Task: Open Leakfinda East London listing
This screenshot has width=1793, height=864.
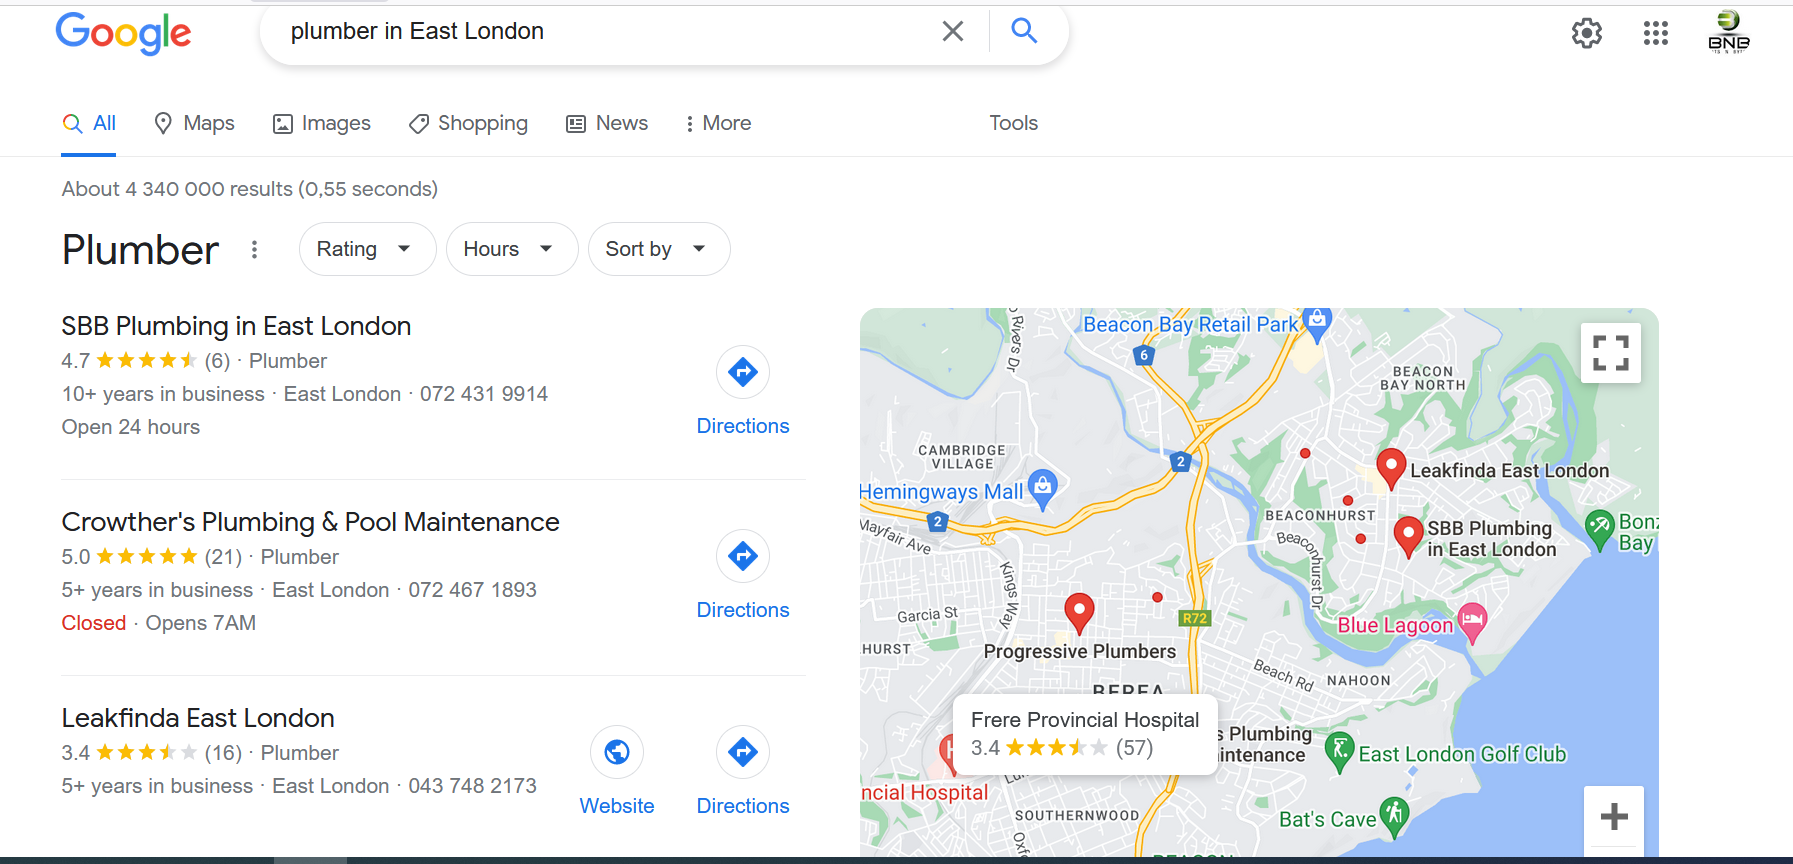Action: (x=198, y=718)
